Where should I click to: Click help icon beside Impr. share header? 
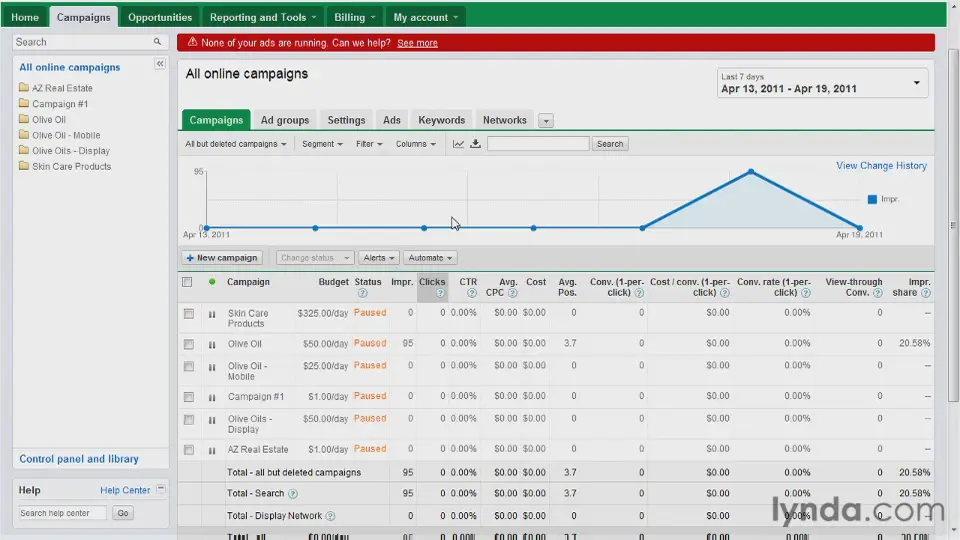pyautogui.click(x=926, y=293)
